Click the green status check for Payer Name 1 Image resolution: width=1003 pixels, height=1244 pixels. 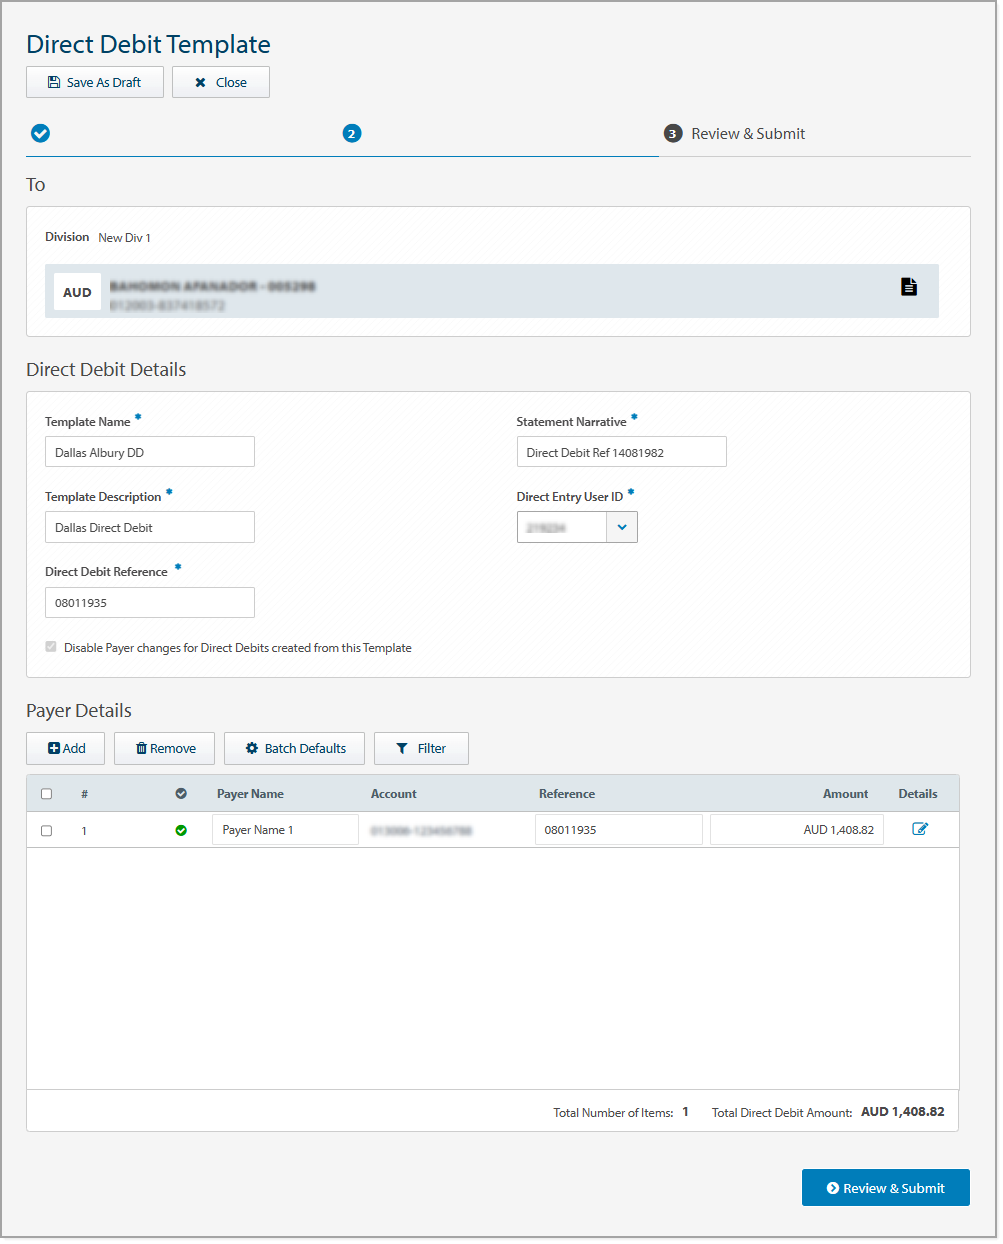pos(181,829)
